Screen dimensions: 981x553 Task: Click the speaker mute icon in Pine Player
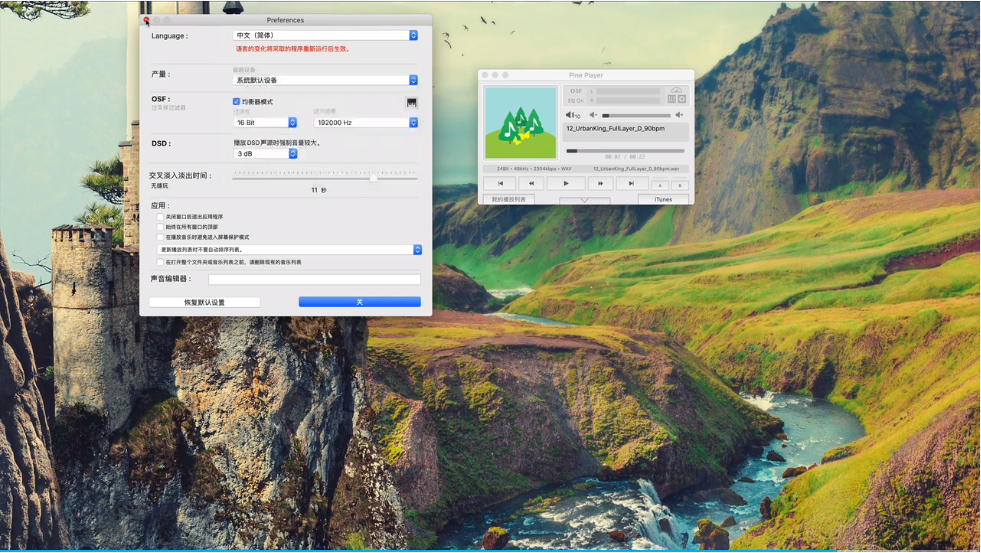572,115
